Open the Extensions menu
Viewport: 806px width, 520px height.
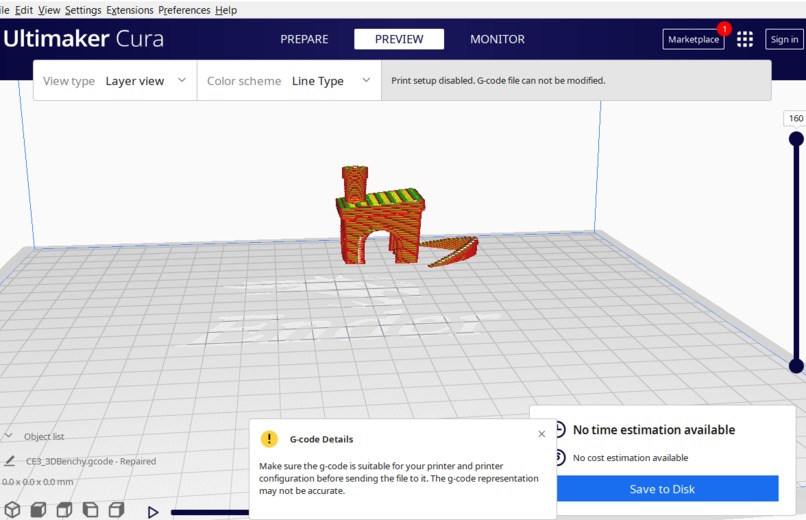[130, 10]
